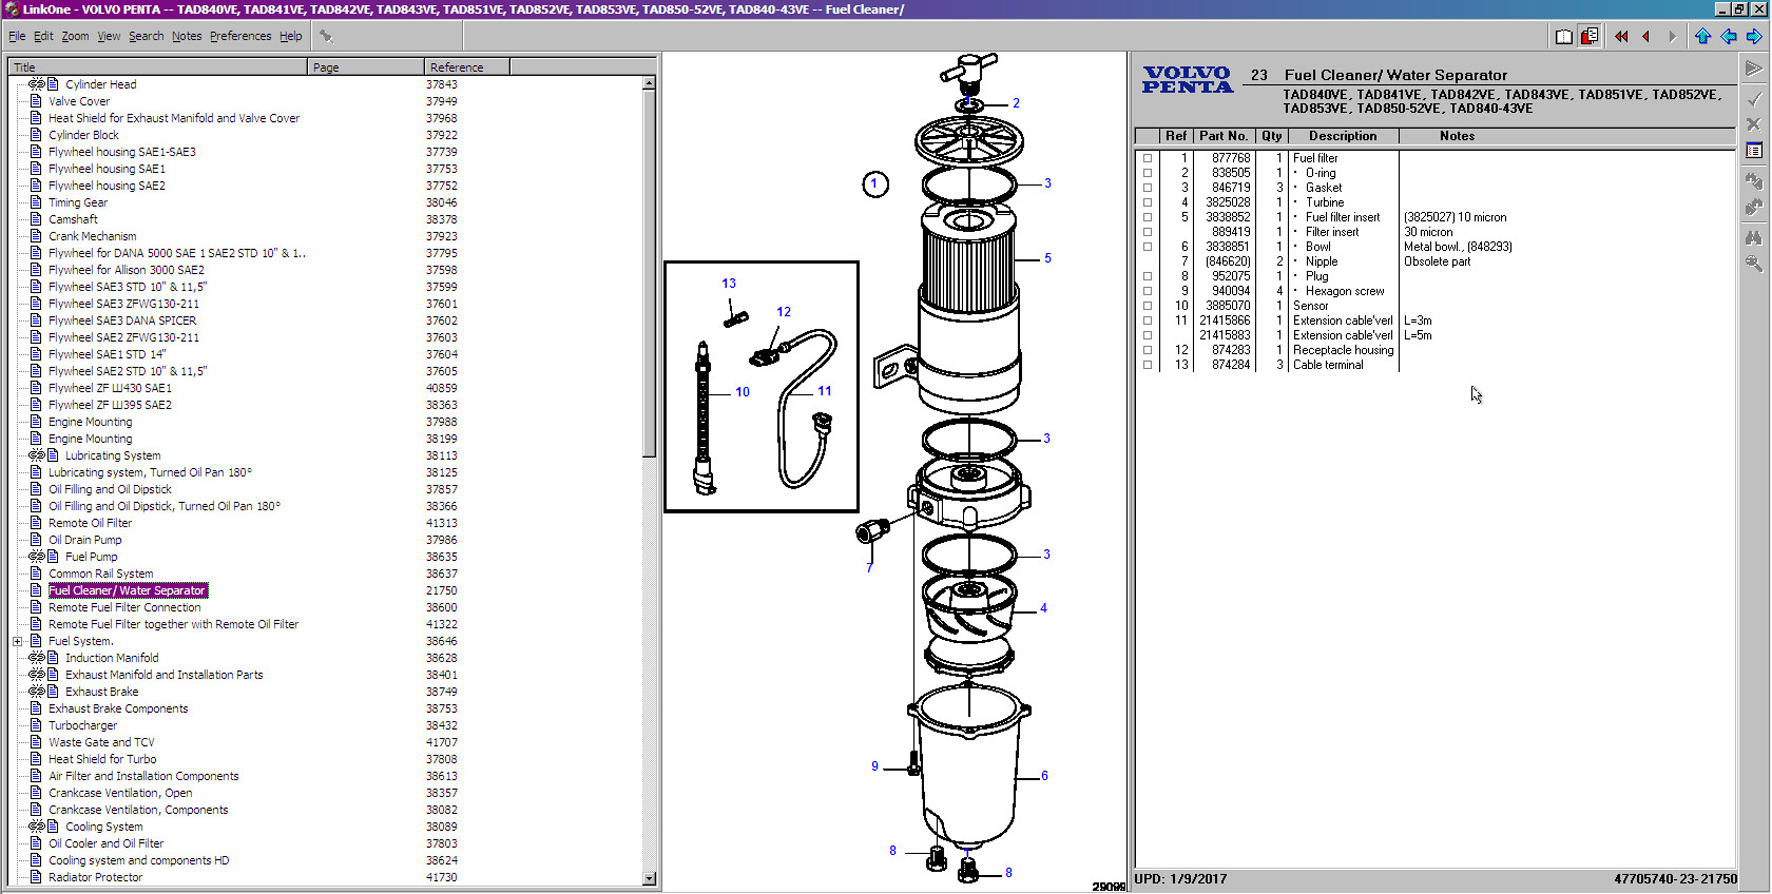1772x894 pixels.
Task: Check the box for Fuel filter 877768
Action: pyautogui.click(x=1147, y=158)
